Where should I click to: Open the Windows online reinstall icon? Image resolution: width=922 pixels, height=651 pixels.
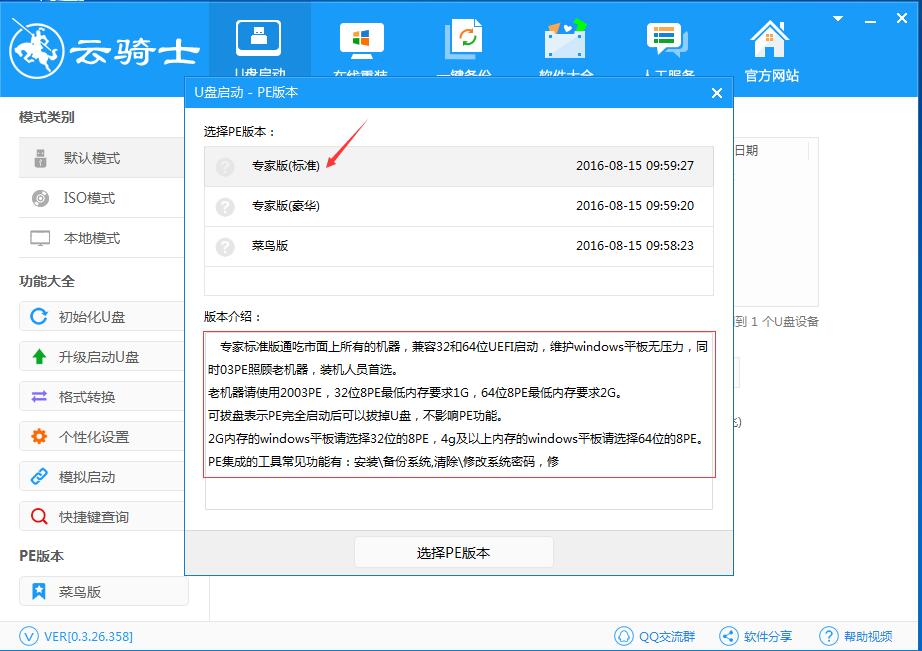362,40
